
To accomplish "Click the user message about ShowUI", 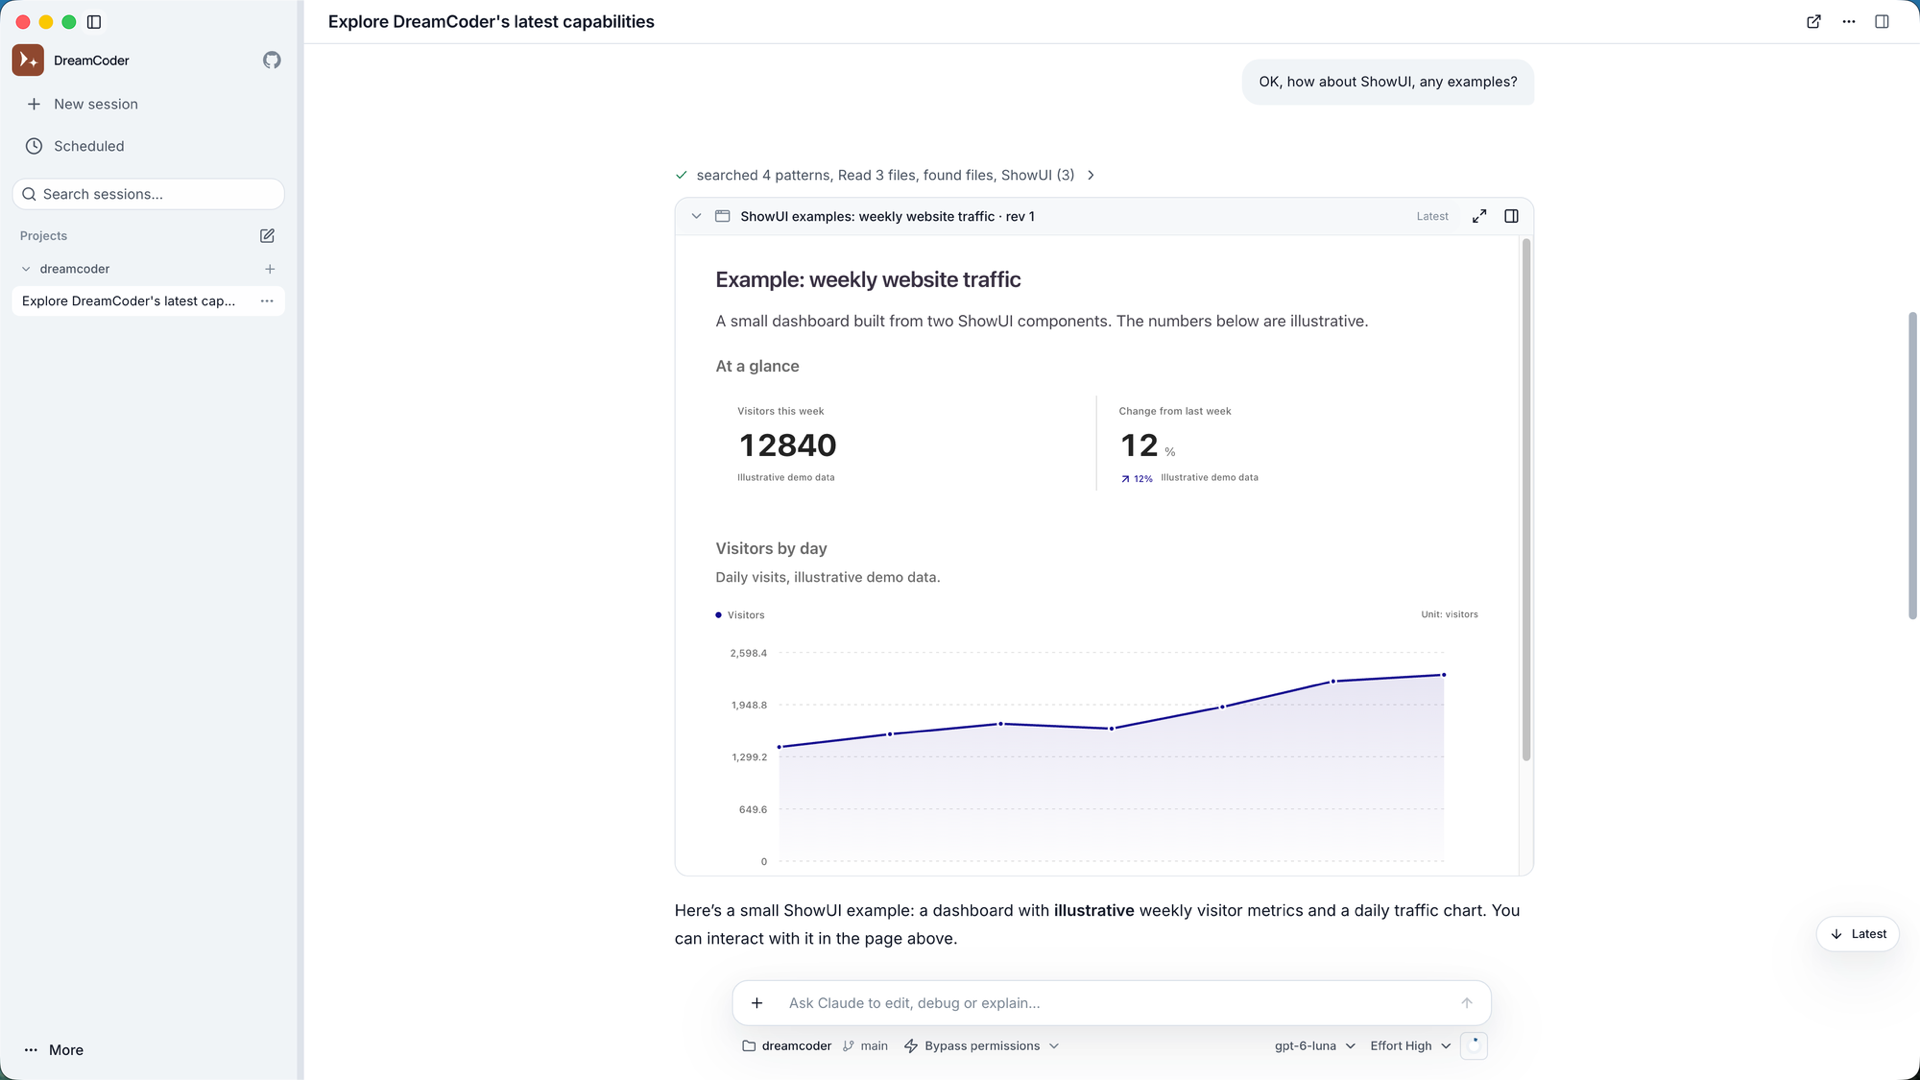I will tap(1388, 82).
